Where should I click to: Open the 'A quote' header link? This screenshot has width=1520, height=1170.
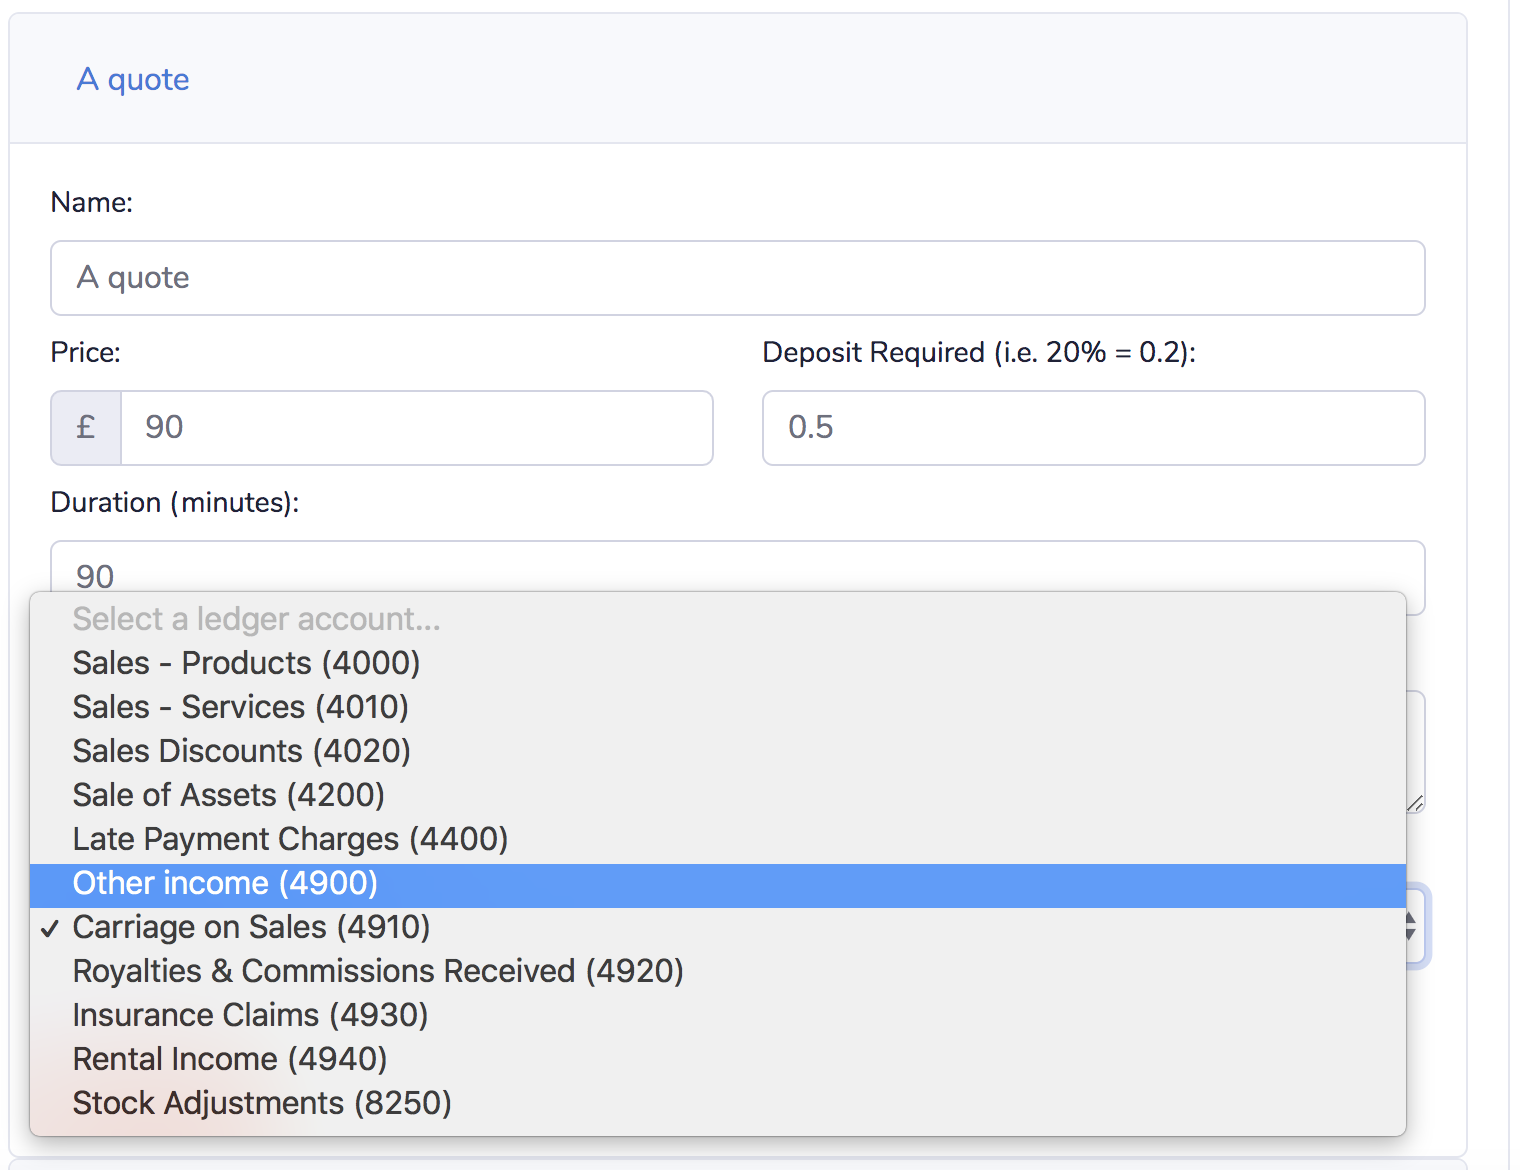tap(133, 79)
